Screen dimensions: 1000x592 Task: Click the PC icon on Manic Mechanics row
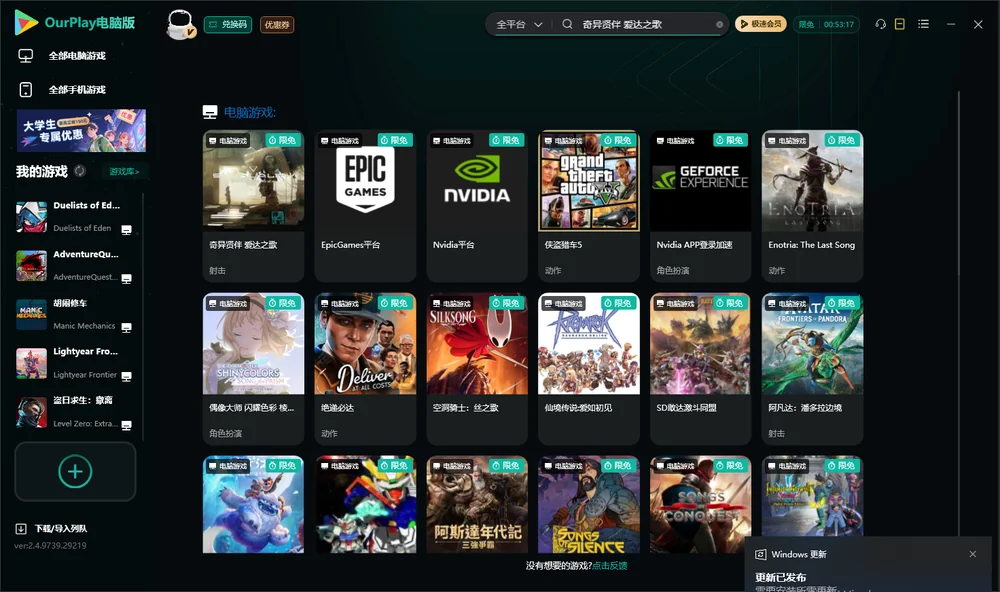click(x=126, y=328)
